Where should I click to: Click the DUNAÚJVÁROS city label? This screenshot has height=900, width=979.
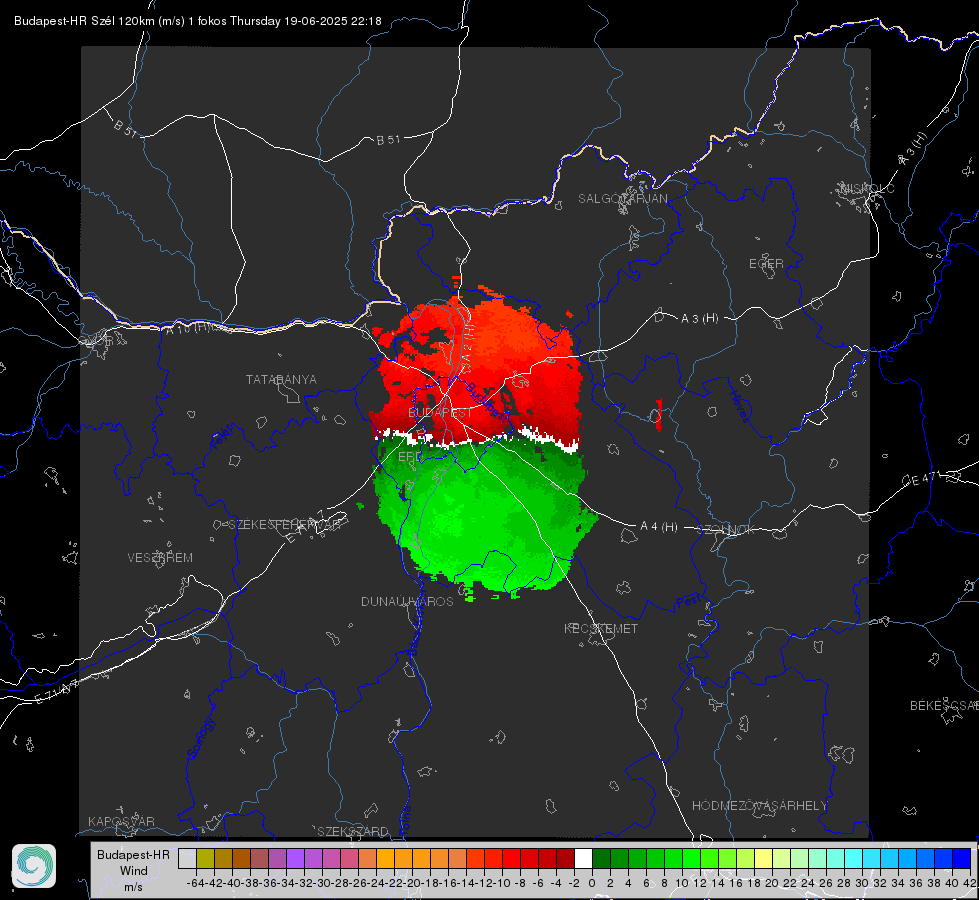407,601
